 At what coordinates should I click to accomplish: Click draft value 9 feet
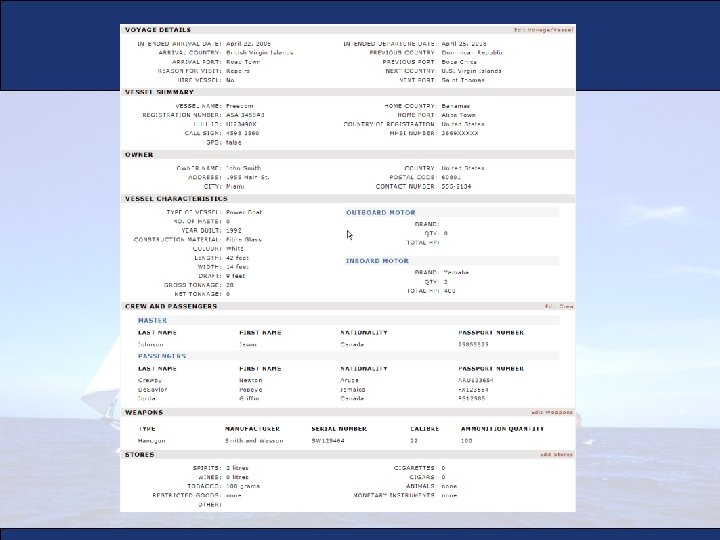236,276
